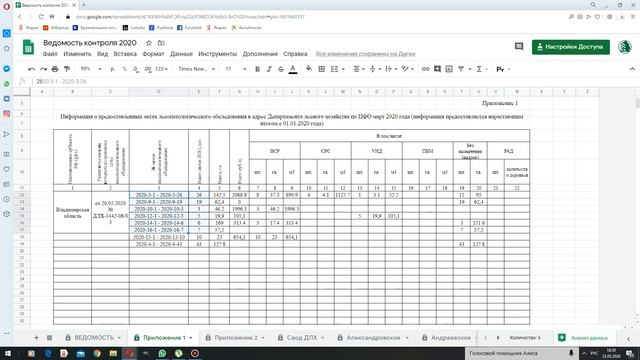The width and height of the screenshot is (640, 360).
Task: Open the text color picker
Action: tap(293, 69)
